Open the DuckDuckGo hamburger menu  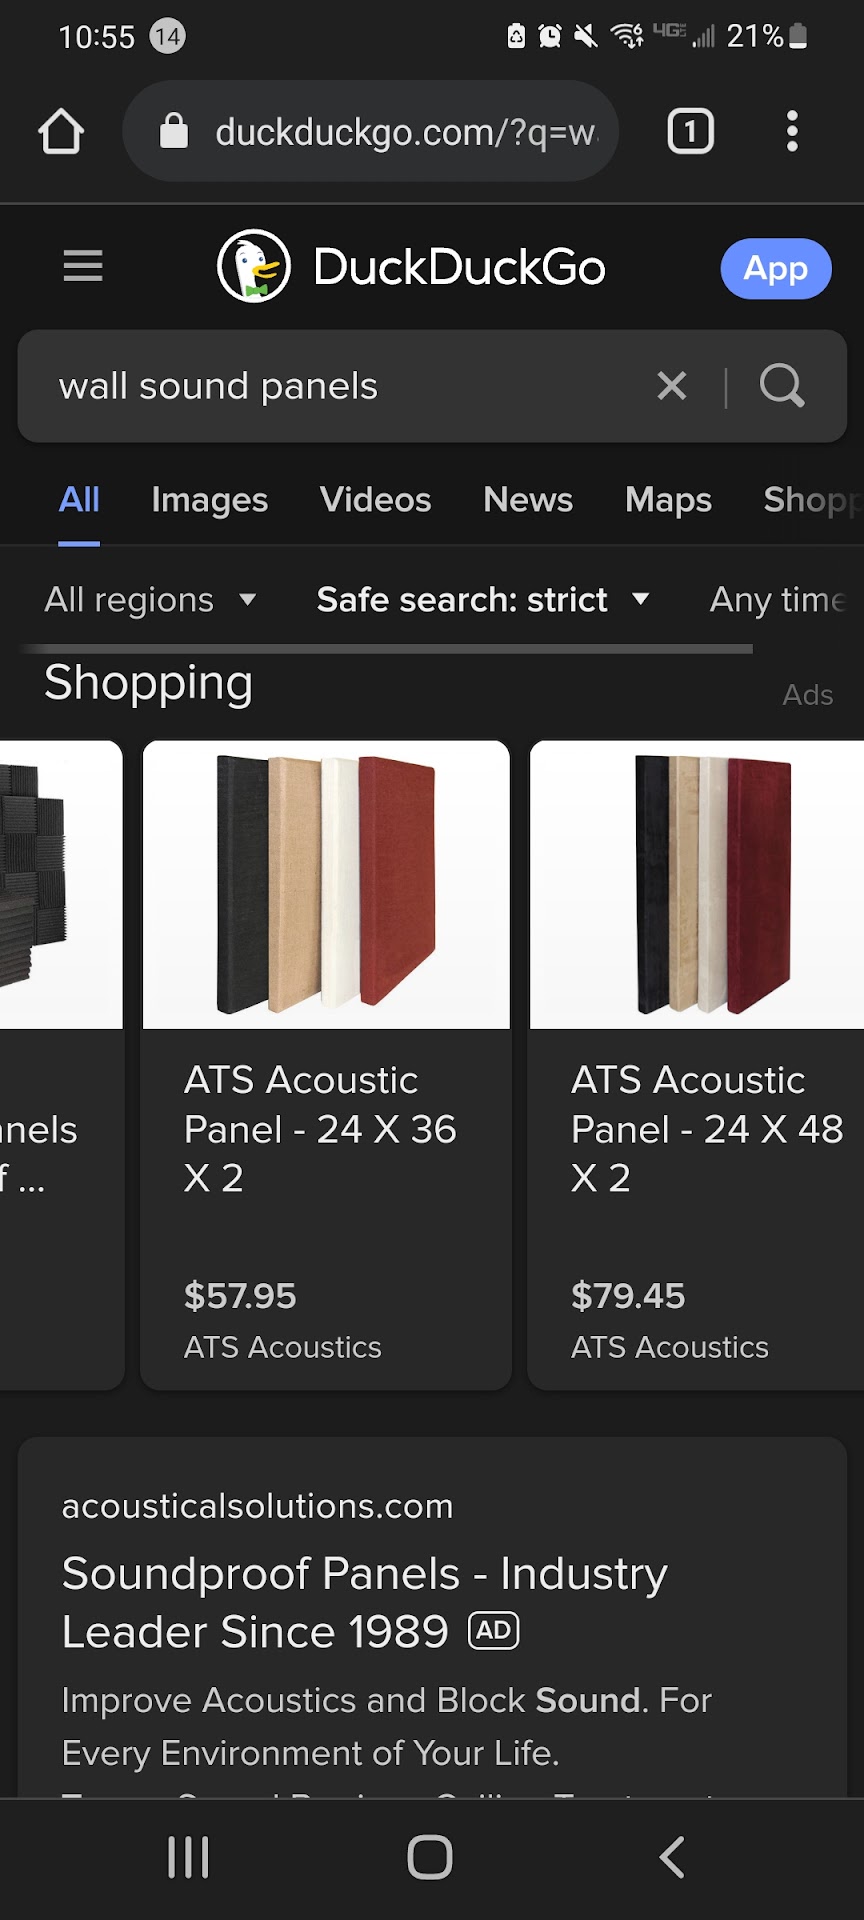[x=83, y=266]
